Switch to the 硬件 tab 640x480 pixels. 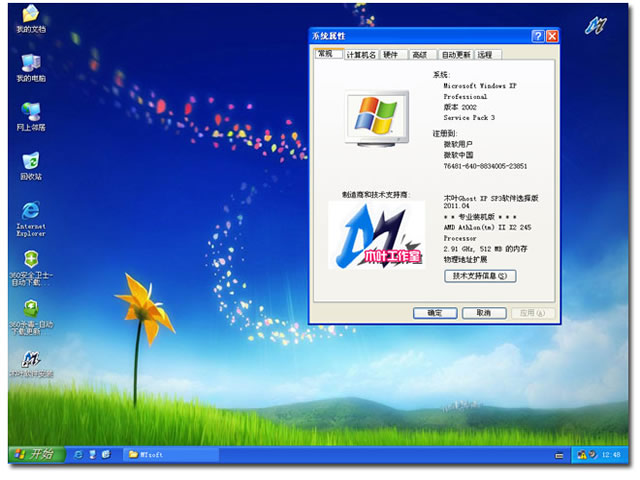393,55
